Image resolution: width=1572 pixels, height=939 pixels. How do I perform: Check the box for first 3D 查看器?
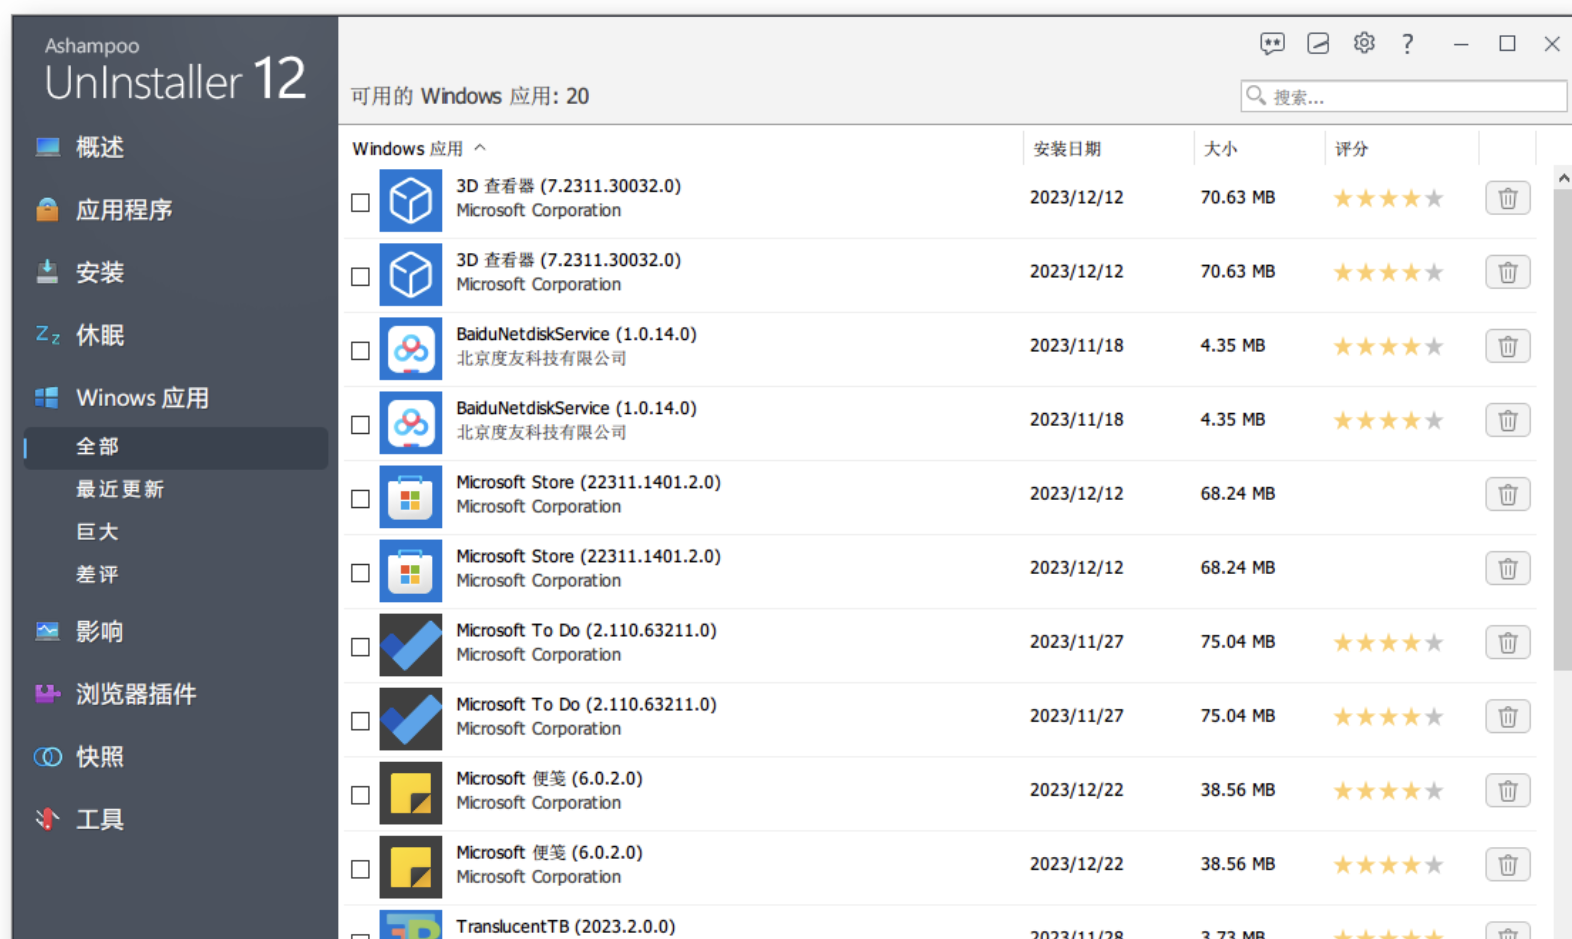click(361, 203)
